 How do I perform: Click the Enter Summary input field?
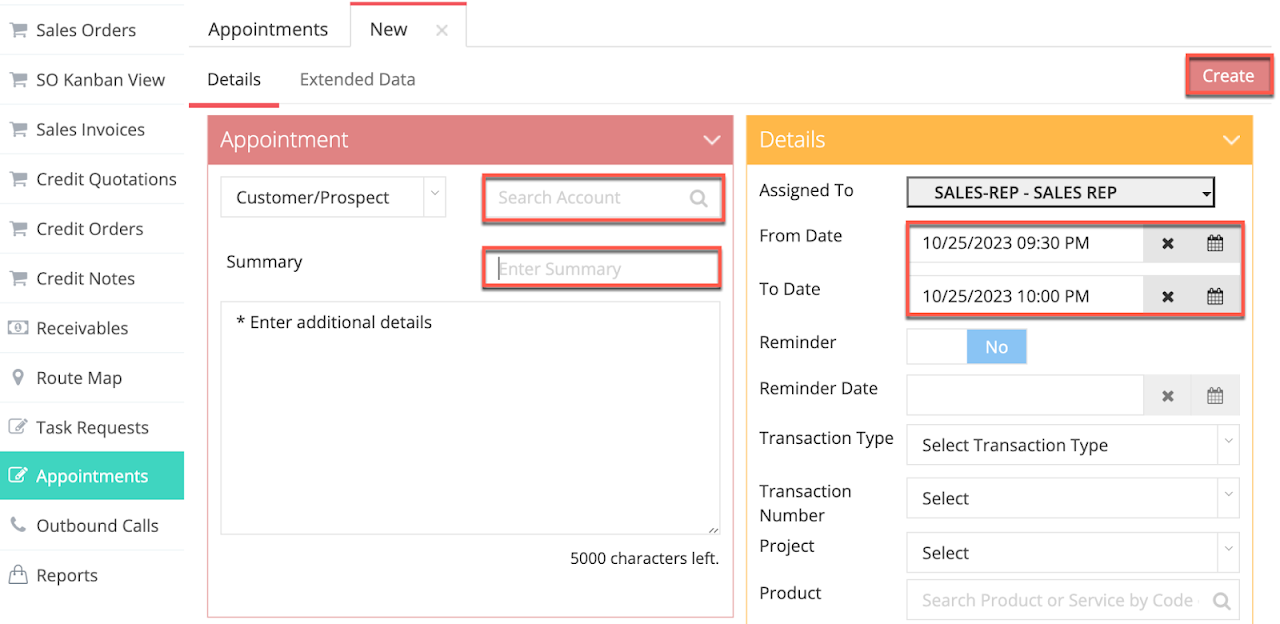[x=601, y=269]
